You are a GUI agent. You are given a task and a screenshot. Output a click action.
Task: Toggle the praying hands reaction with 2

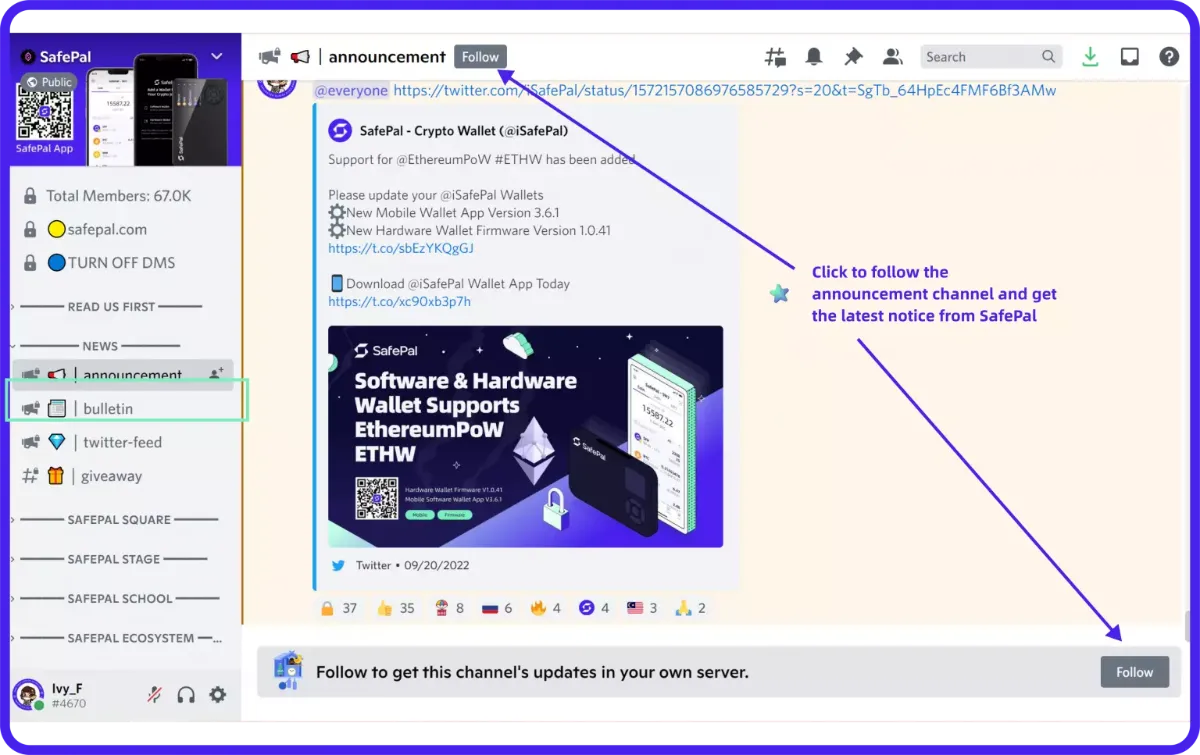tap(691, 608)
